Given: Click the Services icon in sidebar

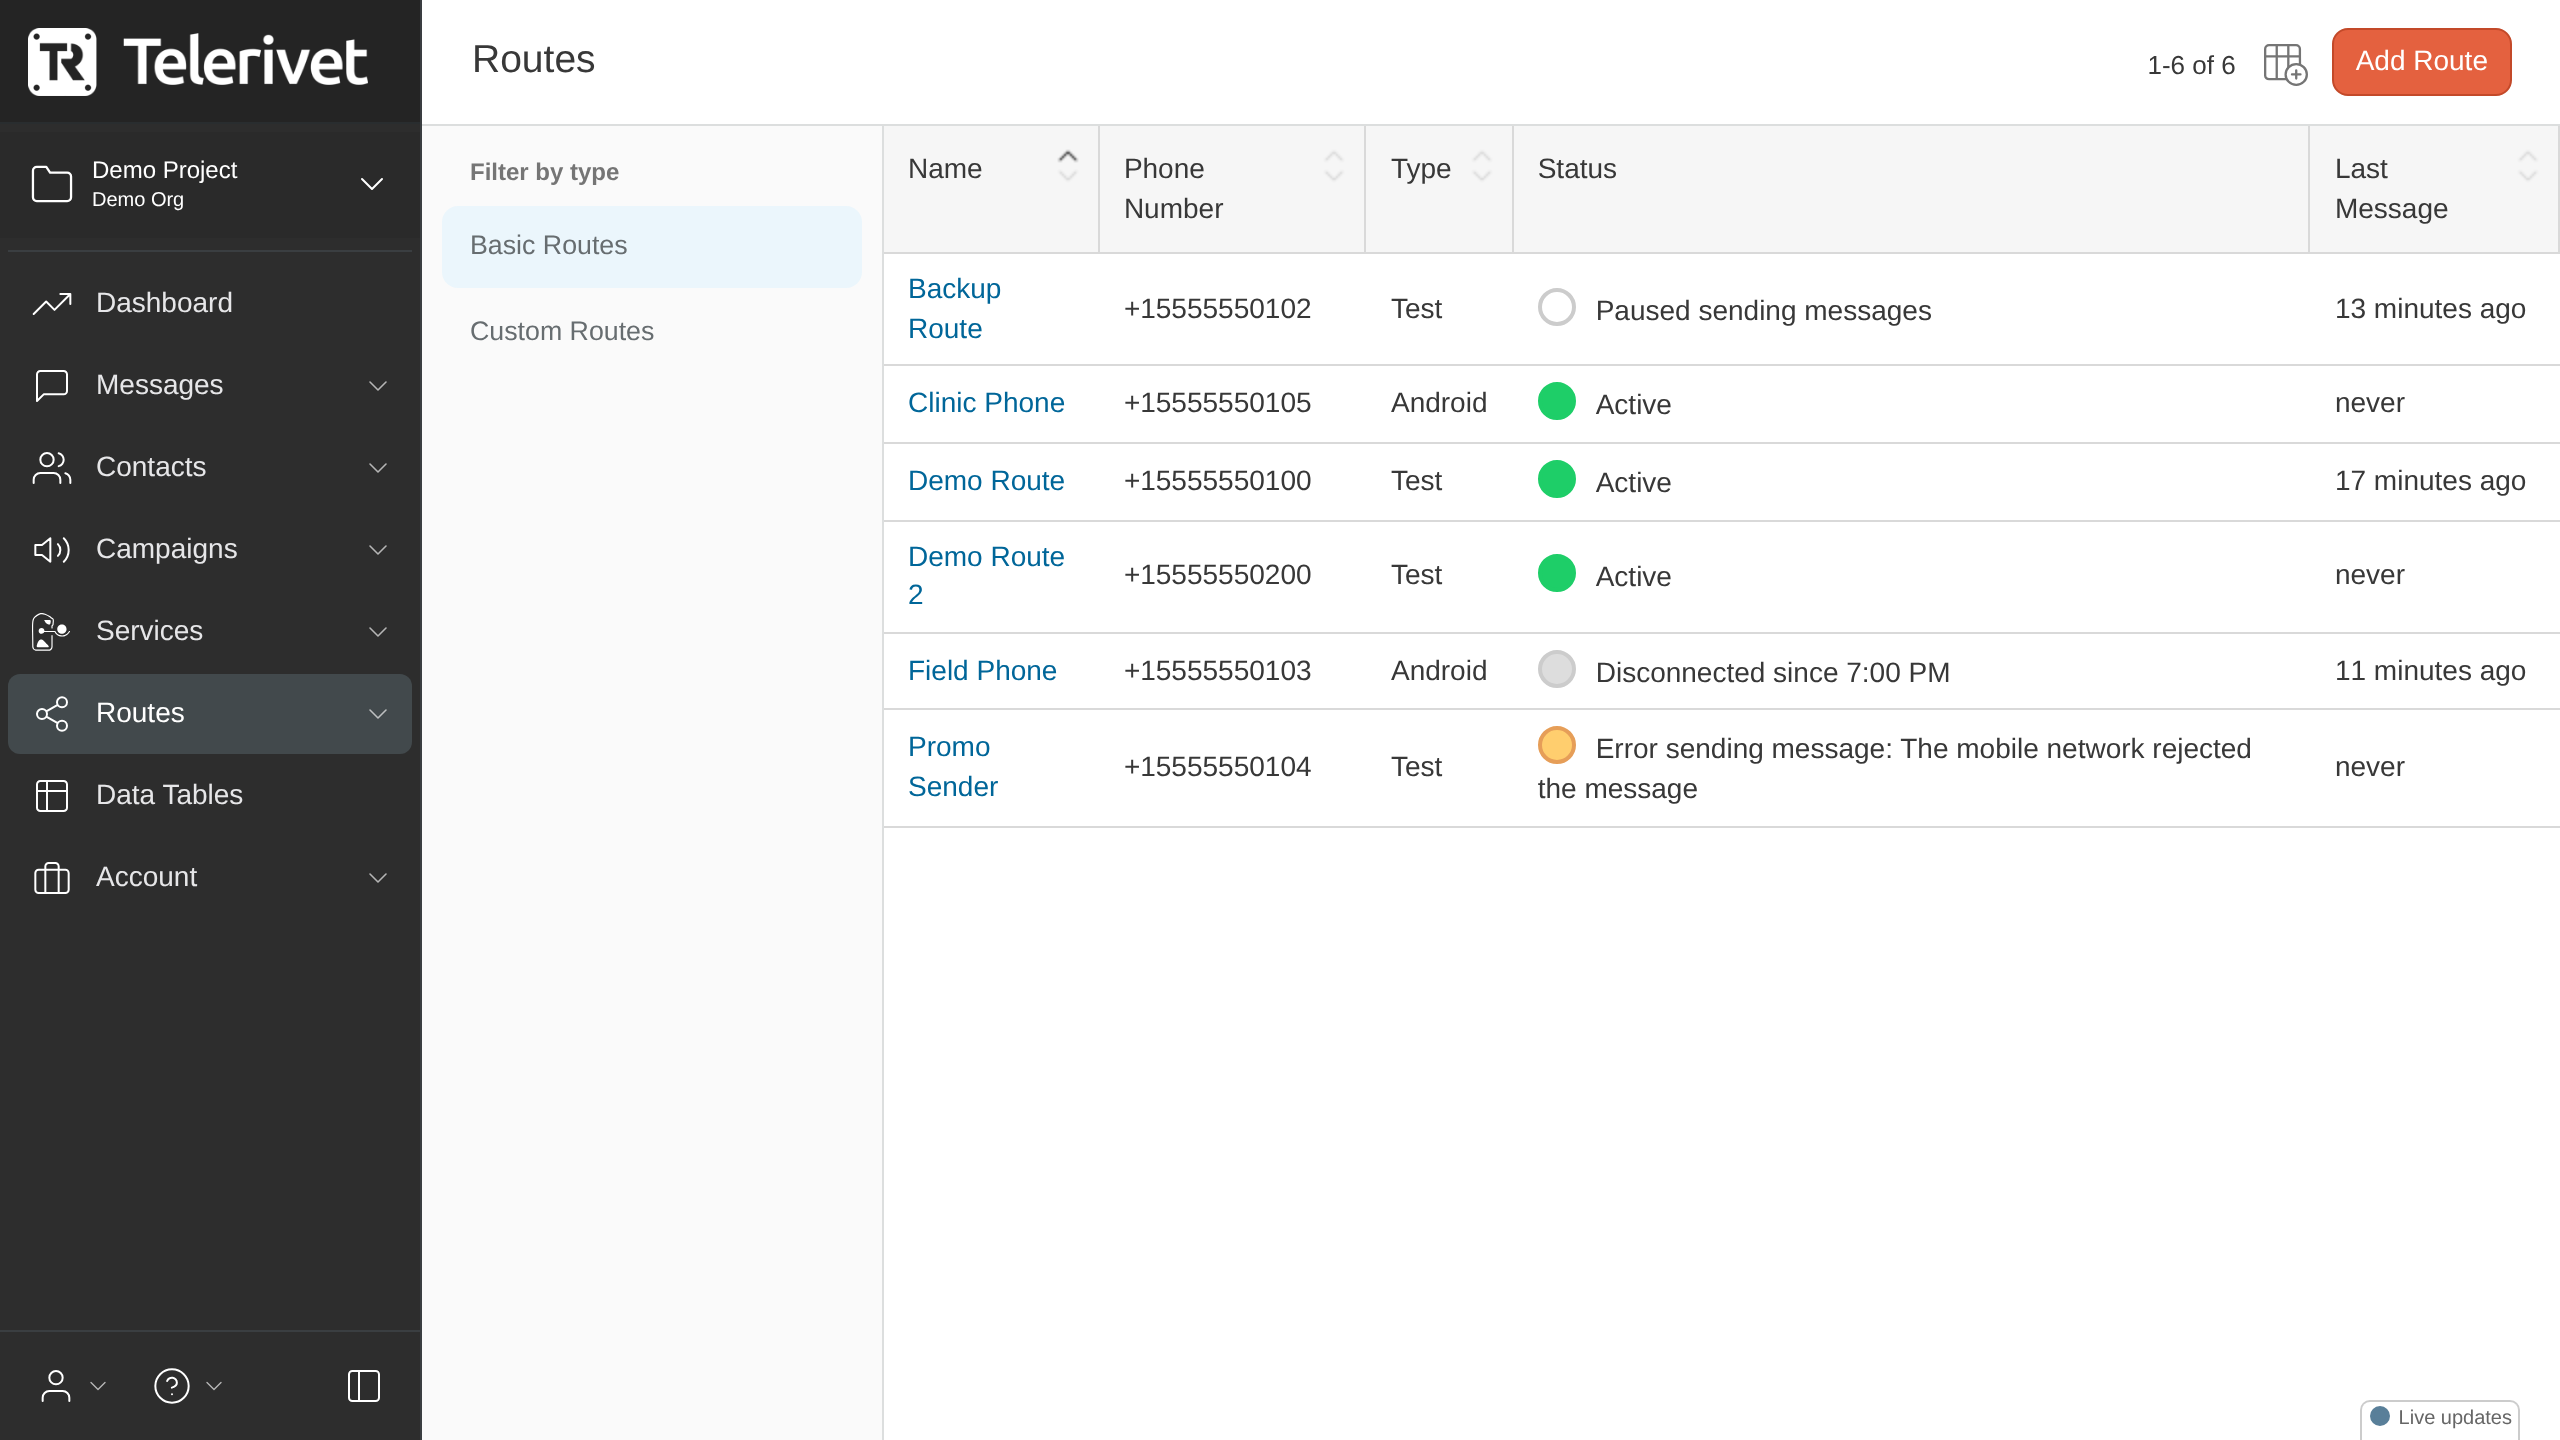Looking at the screenshot, I should click(x=50, y=631).
